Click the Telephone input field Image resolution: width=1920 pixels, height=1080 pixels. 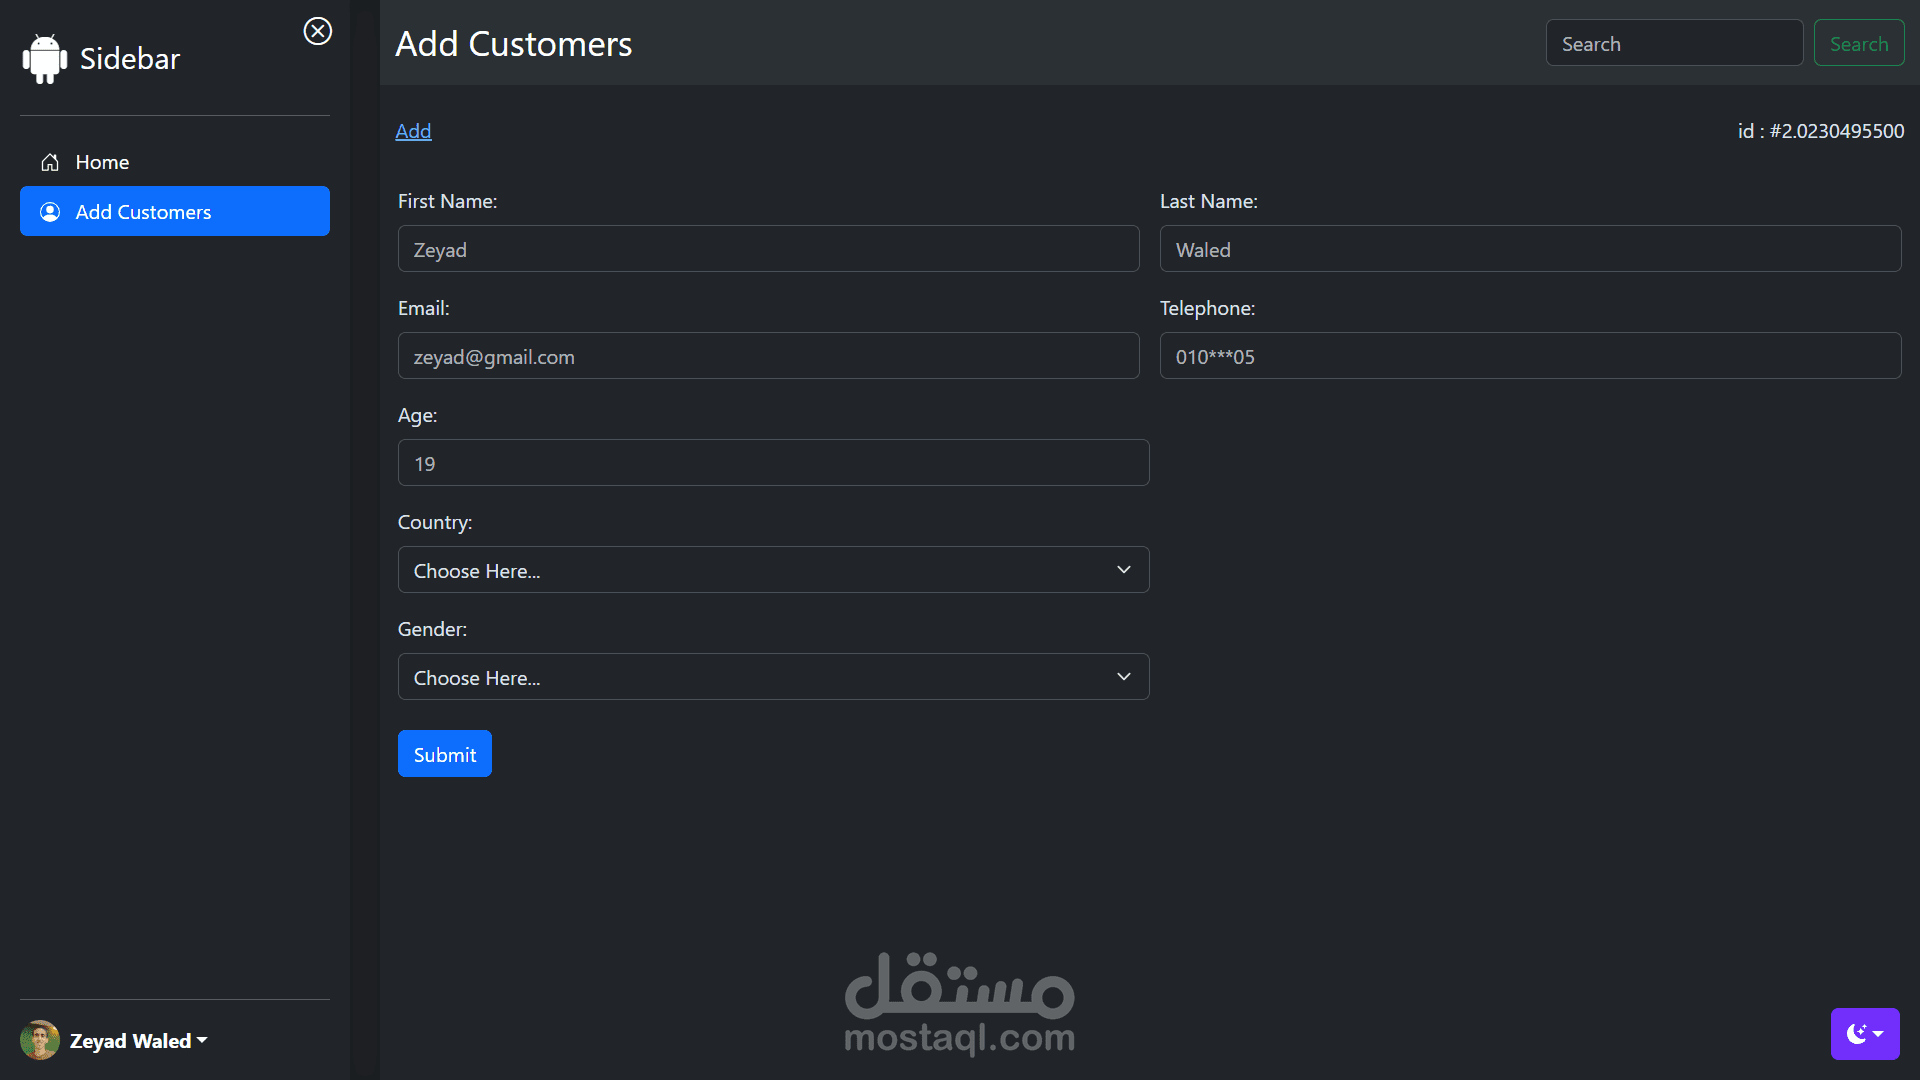click(x=1530, y=356)
